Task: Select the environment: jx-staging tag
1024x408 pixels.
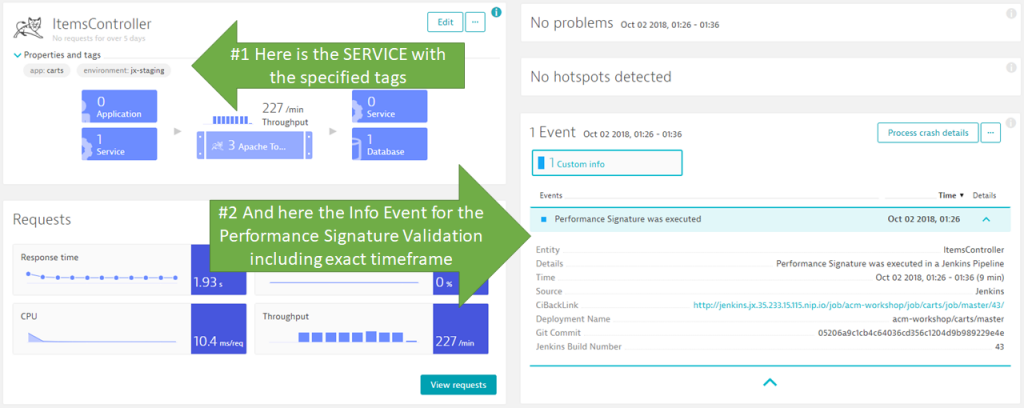Action: coord(123,71)
